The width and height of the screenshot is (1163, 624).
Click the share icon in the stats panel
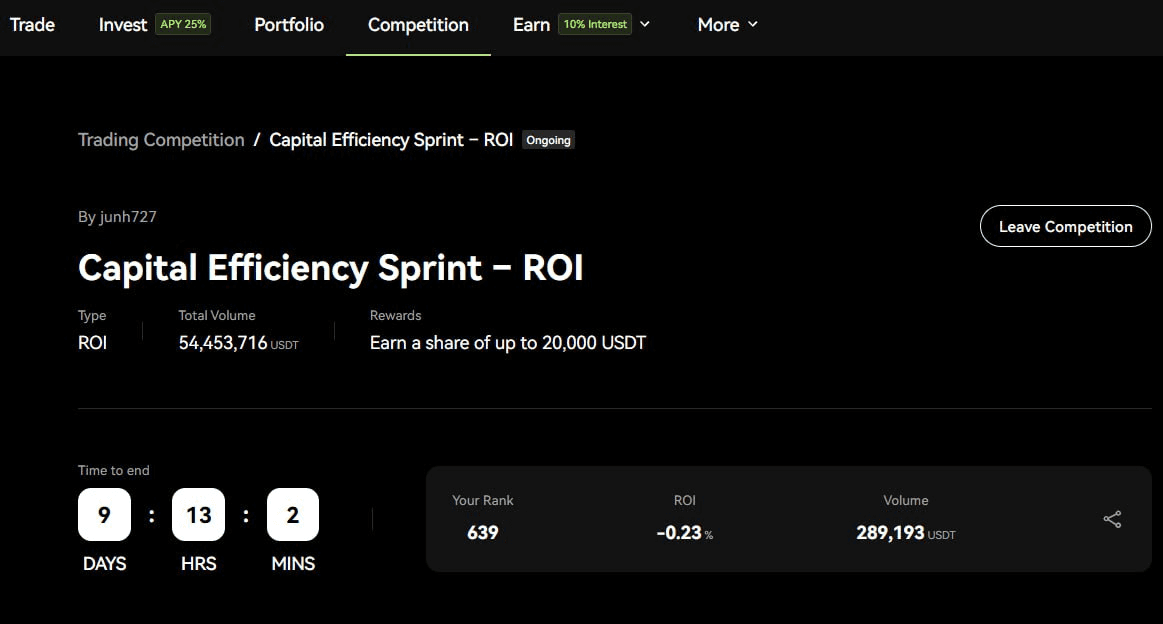[1112, 519]
